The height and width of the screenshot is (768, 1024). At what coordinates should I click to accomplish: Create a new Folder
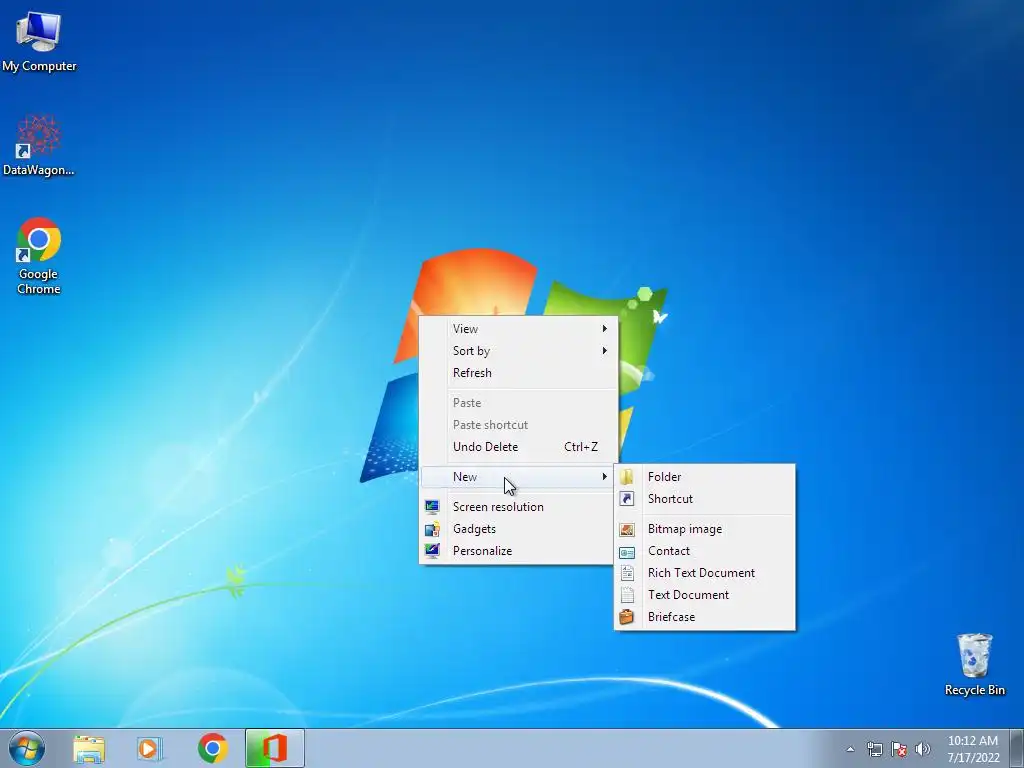click(705, 477)
